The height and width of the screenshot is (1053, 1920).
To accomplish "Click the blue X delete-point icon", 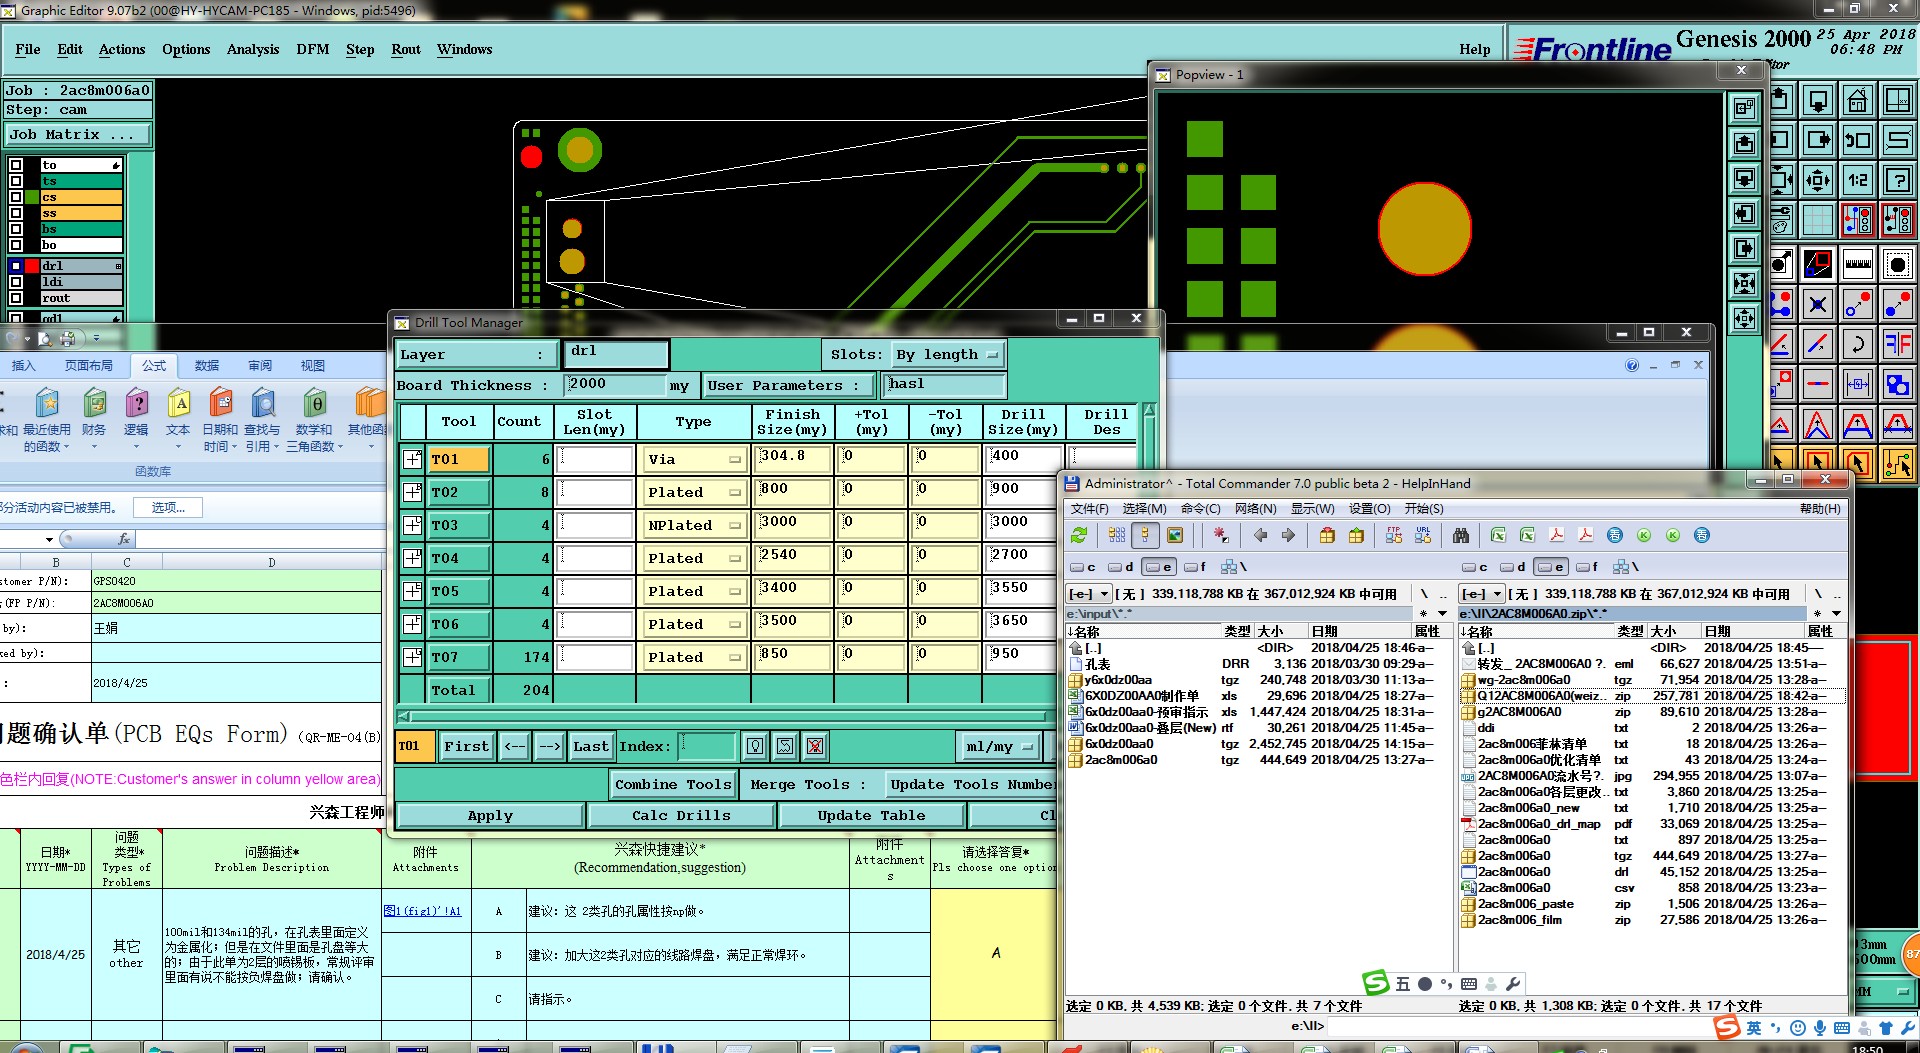I will click(1817, 304).
